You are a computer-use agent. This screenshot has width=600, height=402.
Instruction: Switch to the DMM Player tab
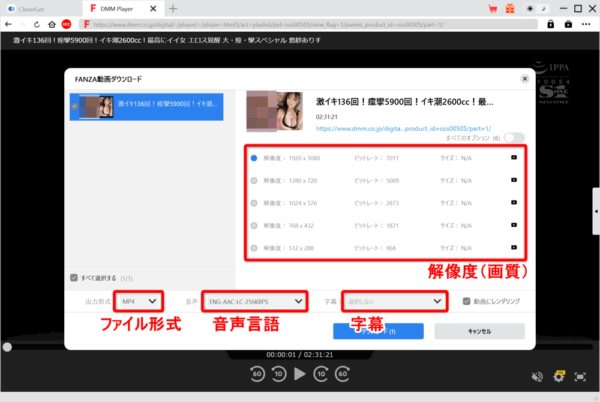[x=123, y=8]
